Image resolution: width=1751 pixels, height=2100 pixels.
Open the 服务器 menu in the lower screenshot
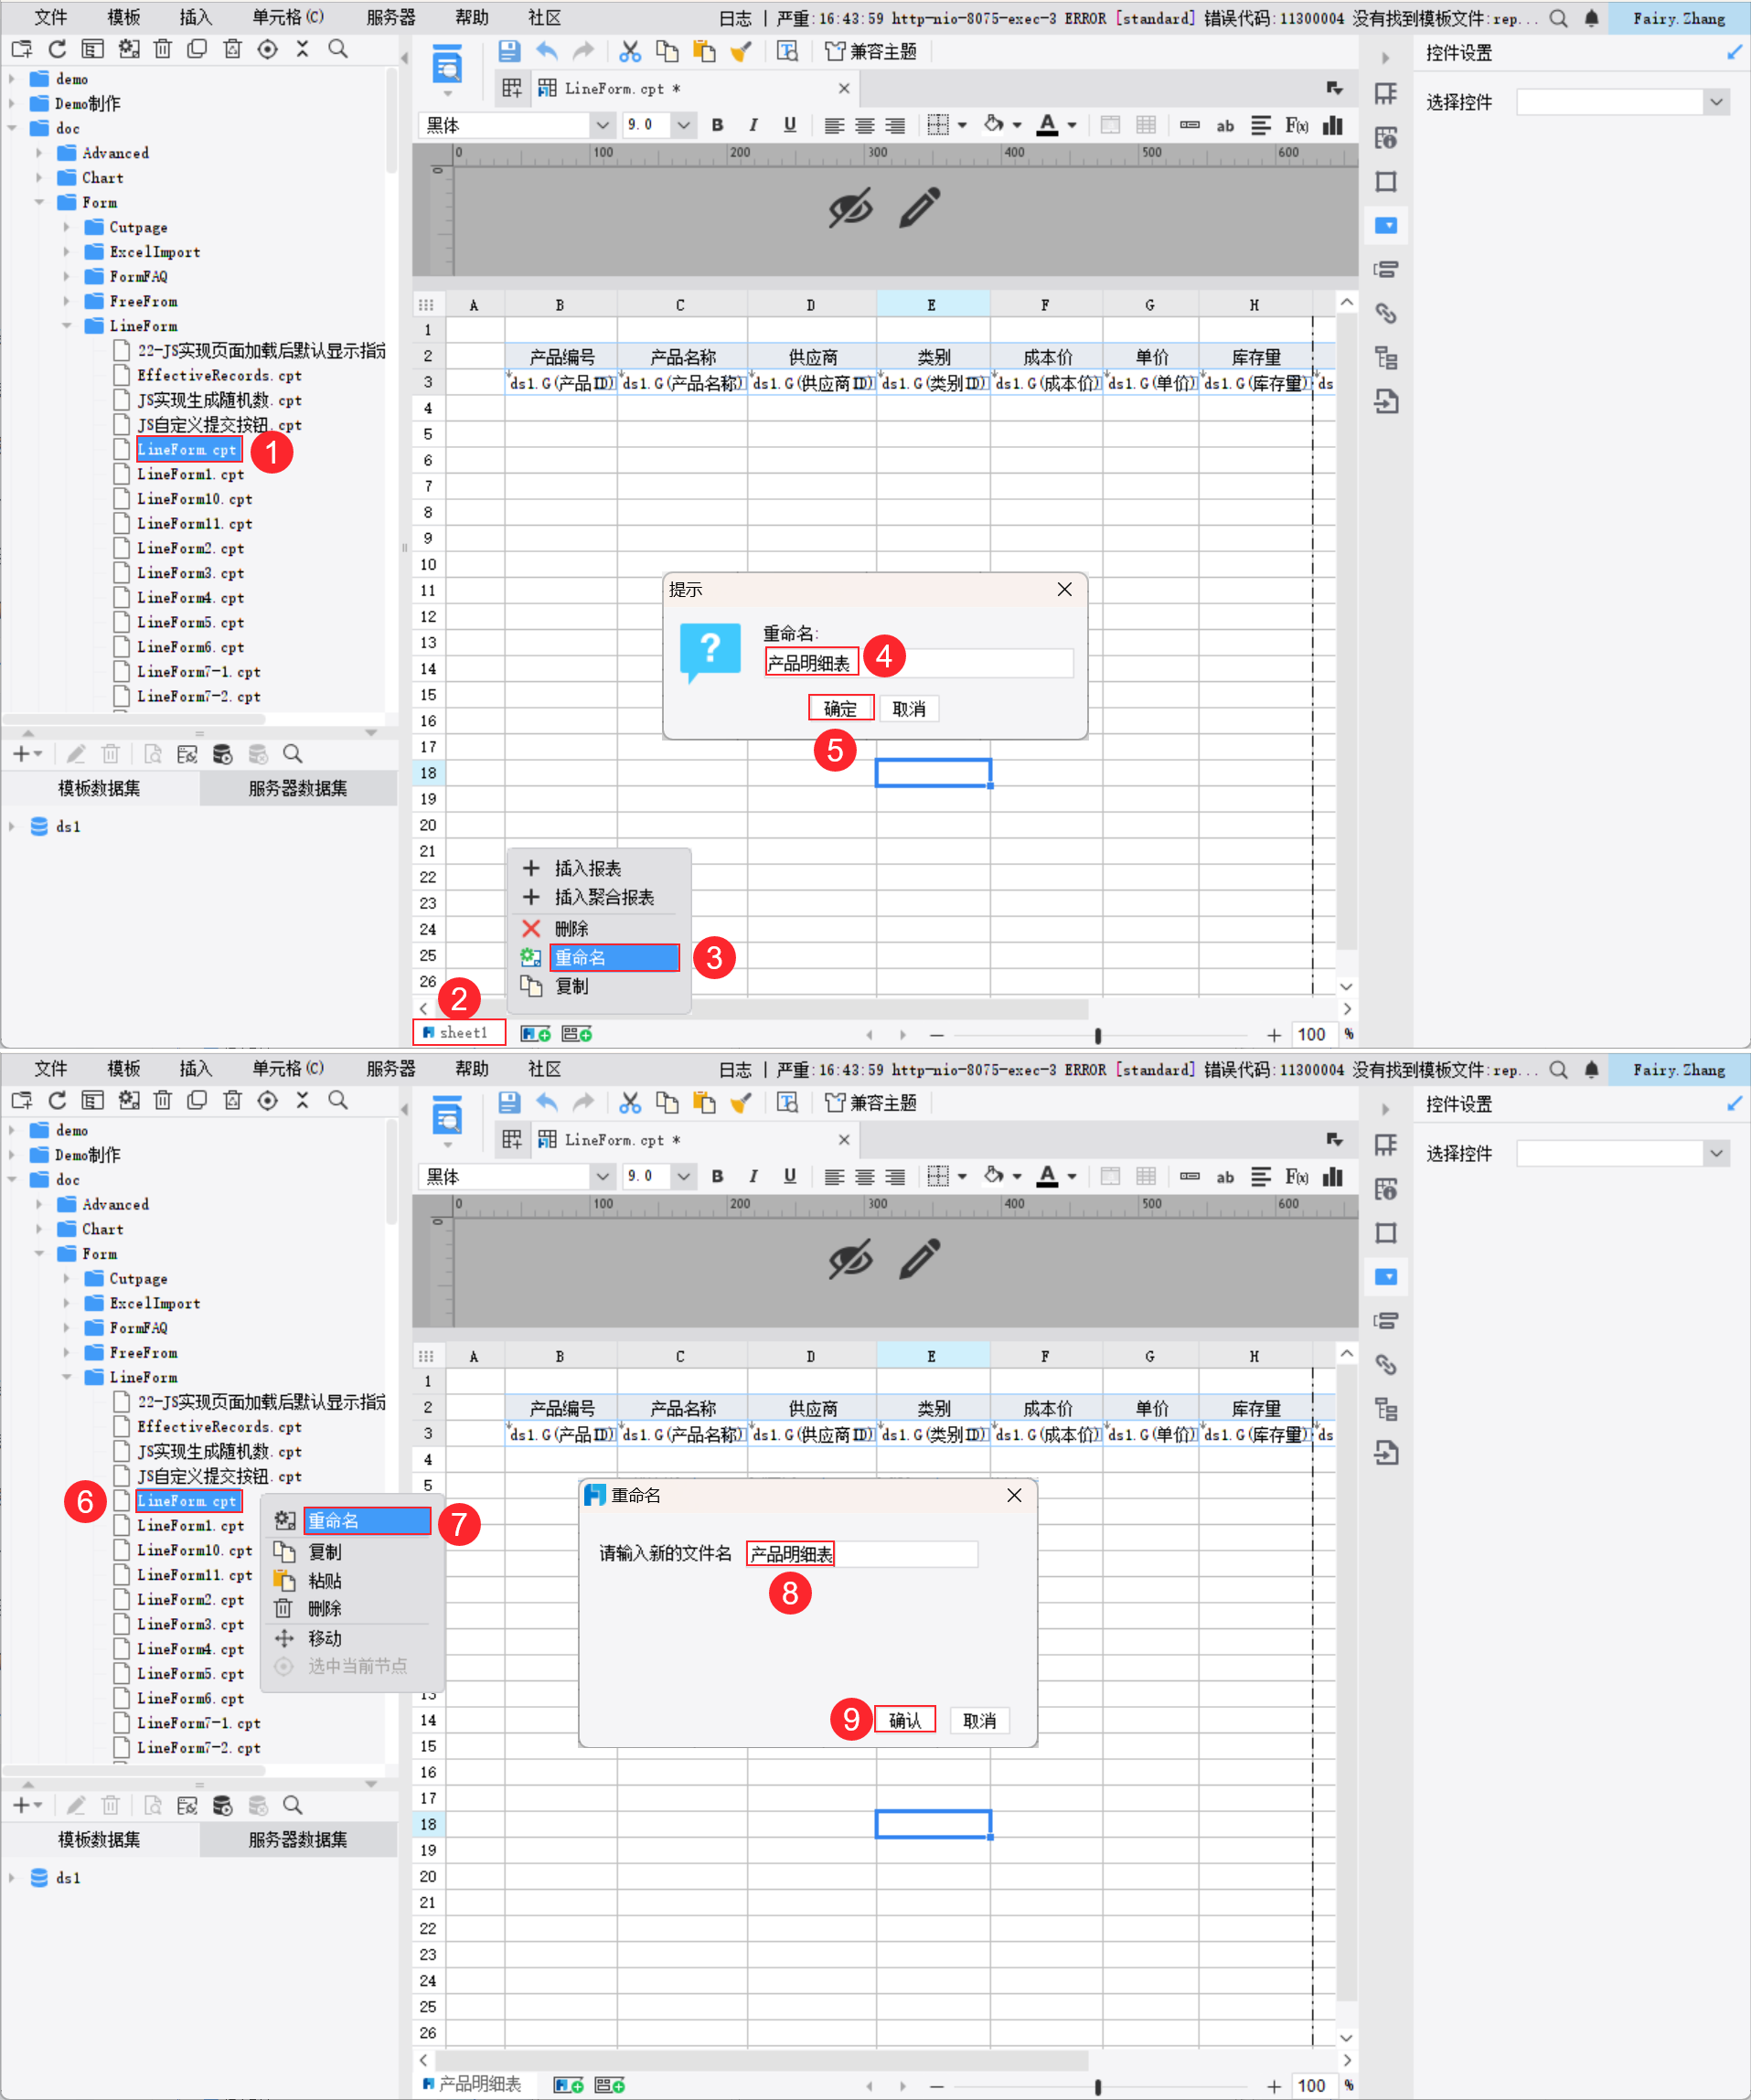[391, 1069]
